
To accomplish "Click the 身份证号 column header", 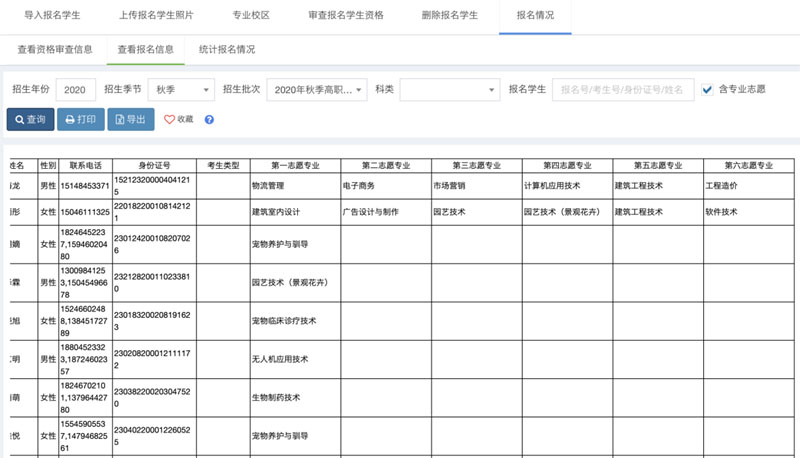I will (x=154, y=165).
